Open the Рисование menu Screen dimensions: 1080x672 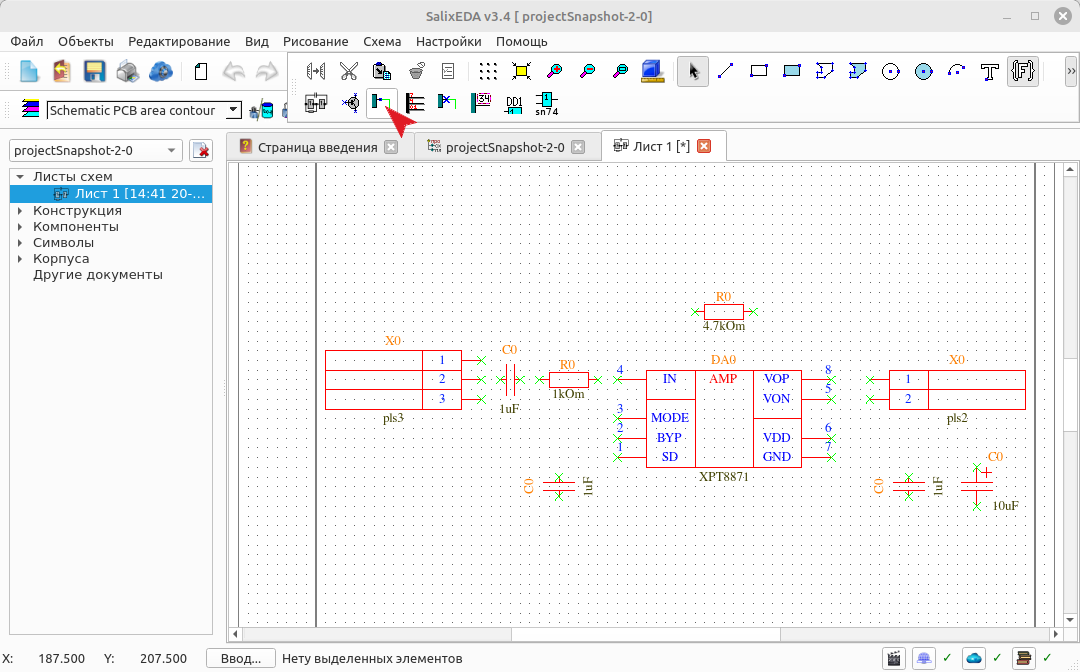click(x=315, y=41)
